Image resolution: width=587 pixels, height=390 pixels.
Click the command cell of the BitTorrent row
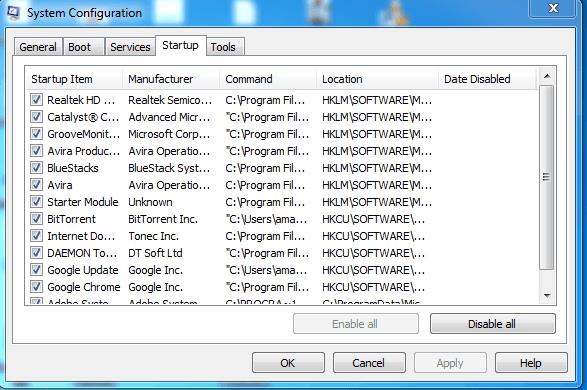[x=266, y=219]
